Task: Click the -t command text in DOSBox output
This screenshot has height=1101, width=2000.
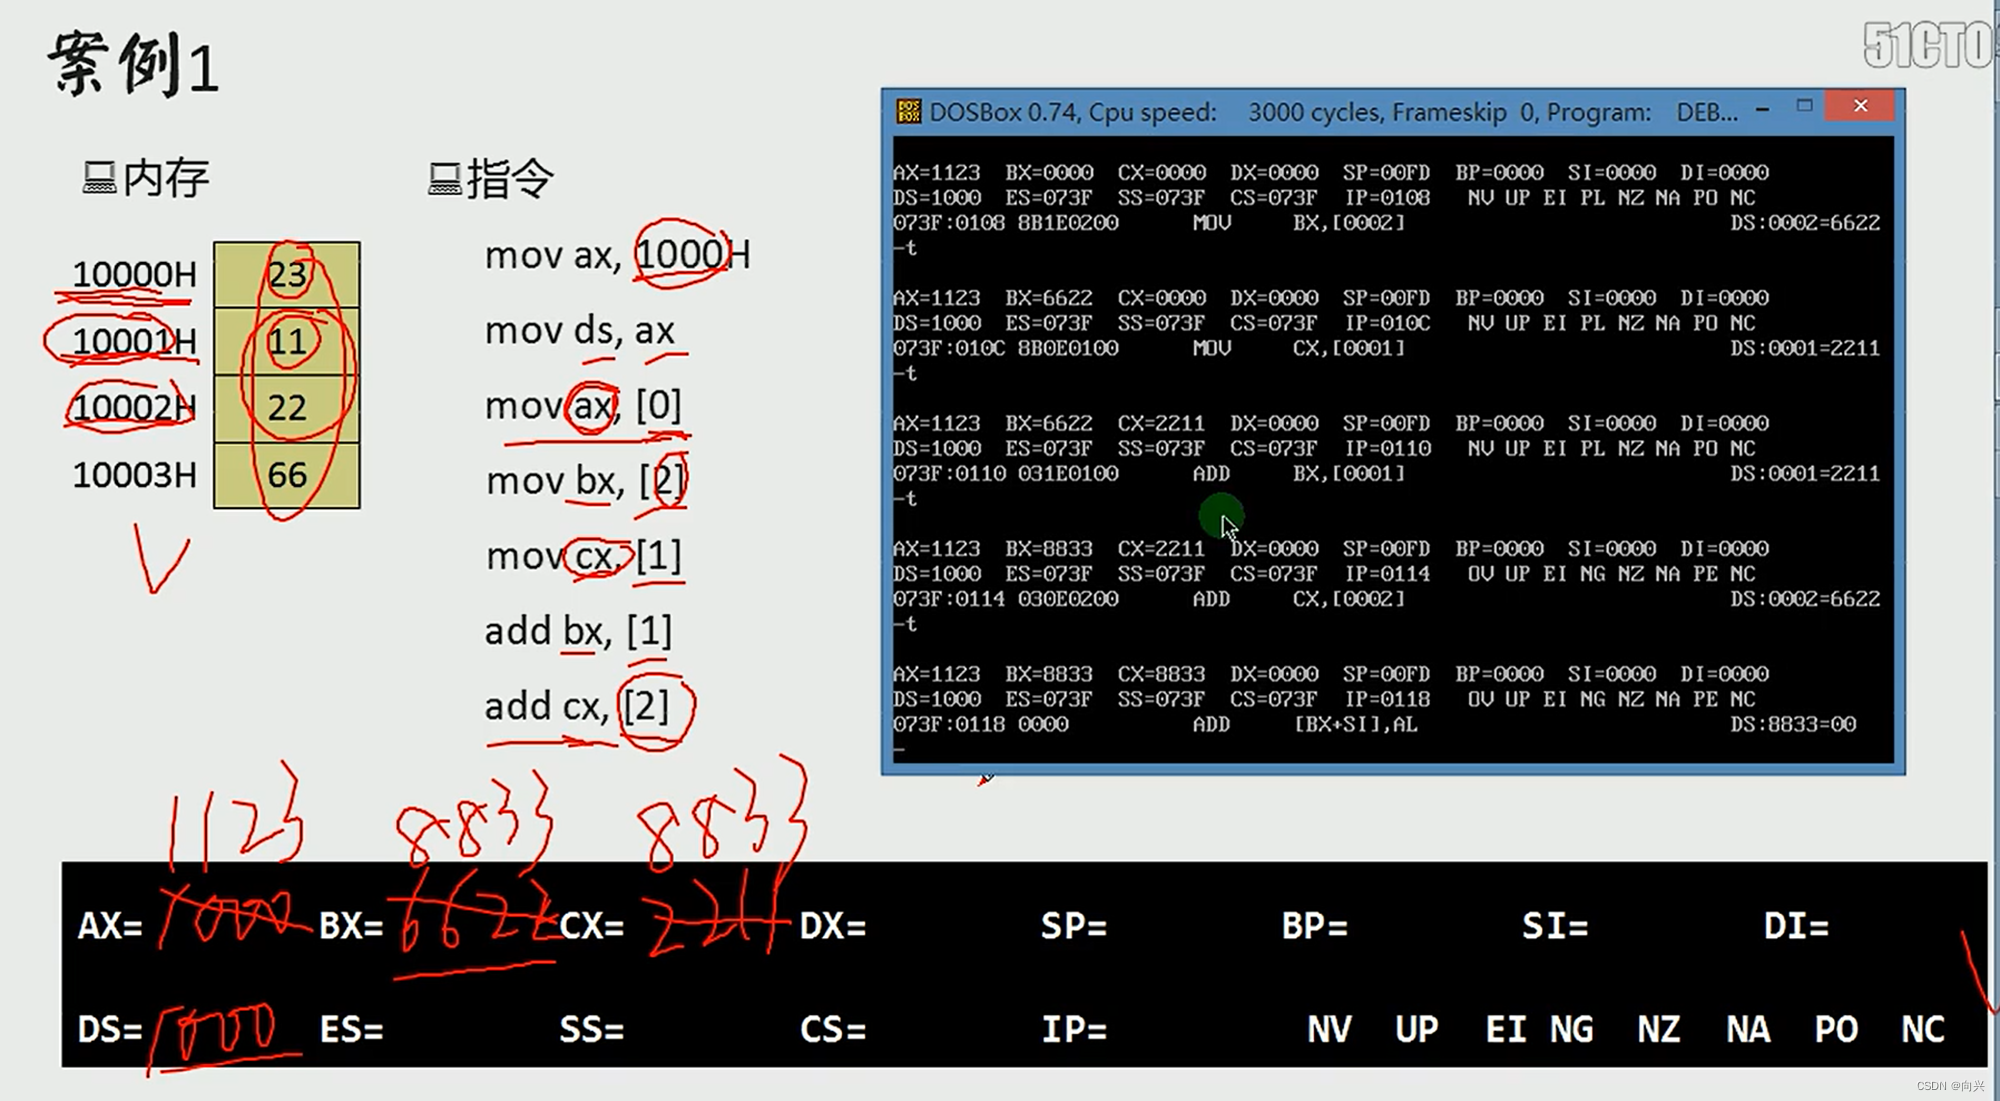Action: point(907,247)
